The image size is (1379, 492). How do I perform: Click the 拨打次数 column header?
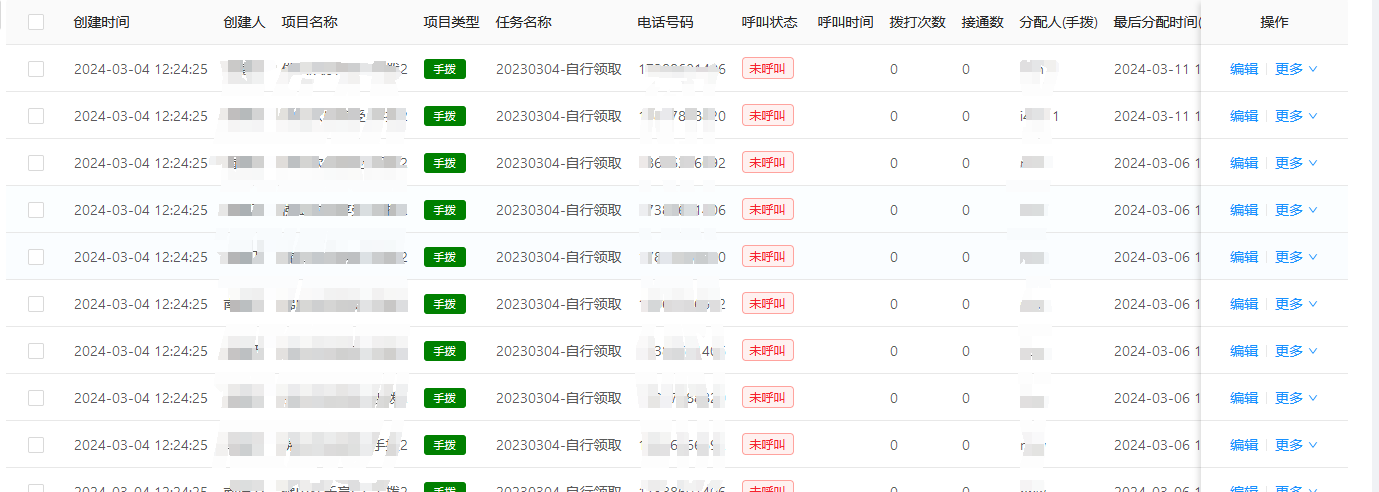coord(917,22)
